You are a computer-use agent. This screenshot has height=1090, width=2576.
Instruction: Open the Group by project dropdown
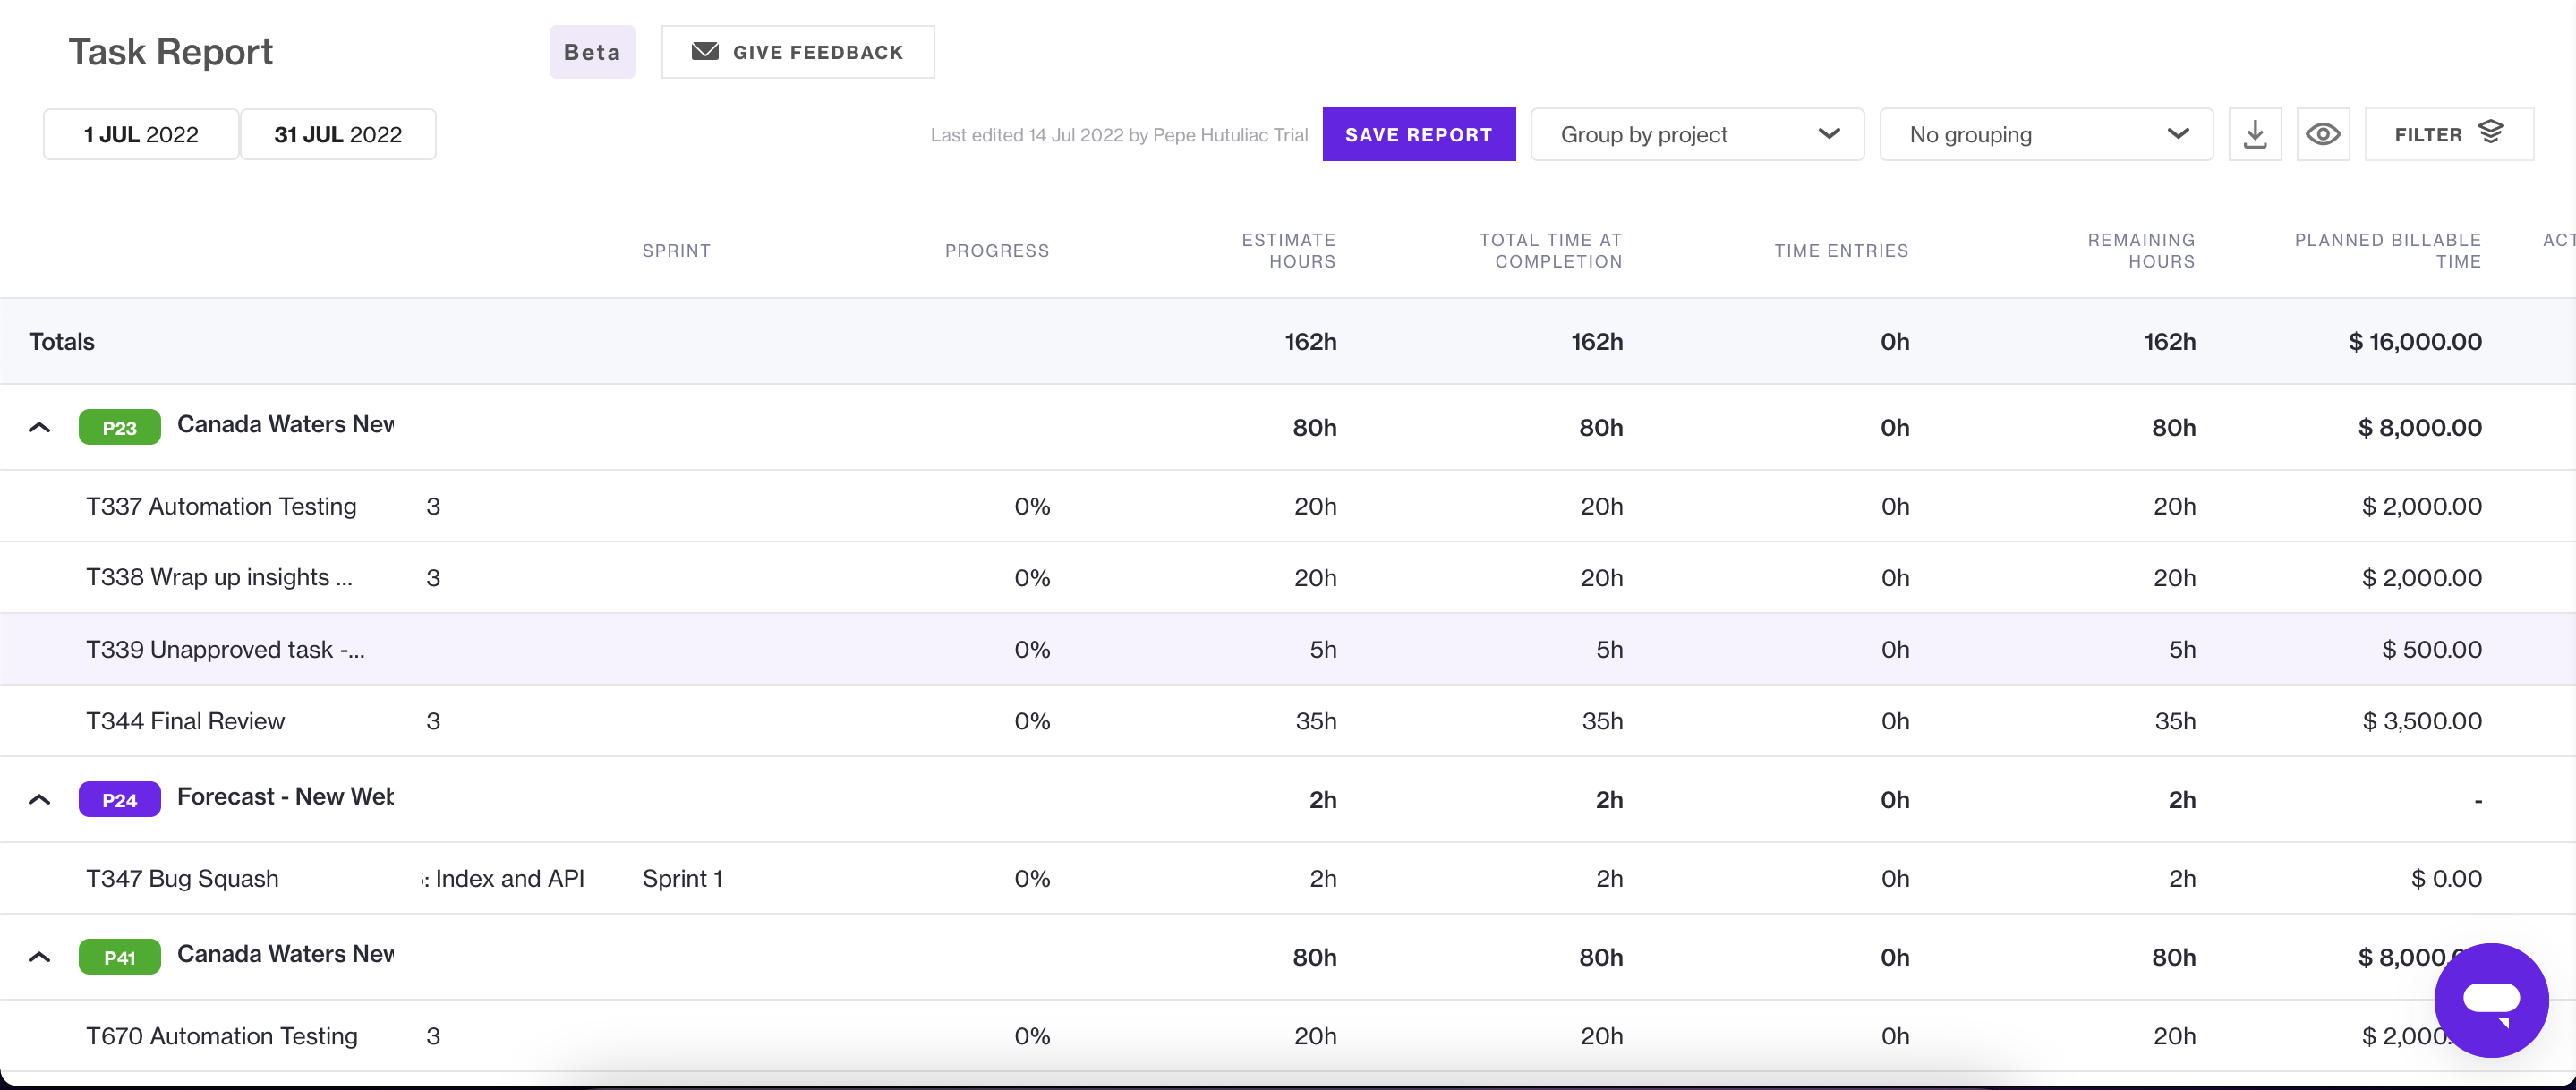pos(1696,134)
